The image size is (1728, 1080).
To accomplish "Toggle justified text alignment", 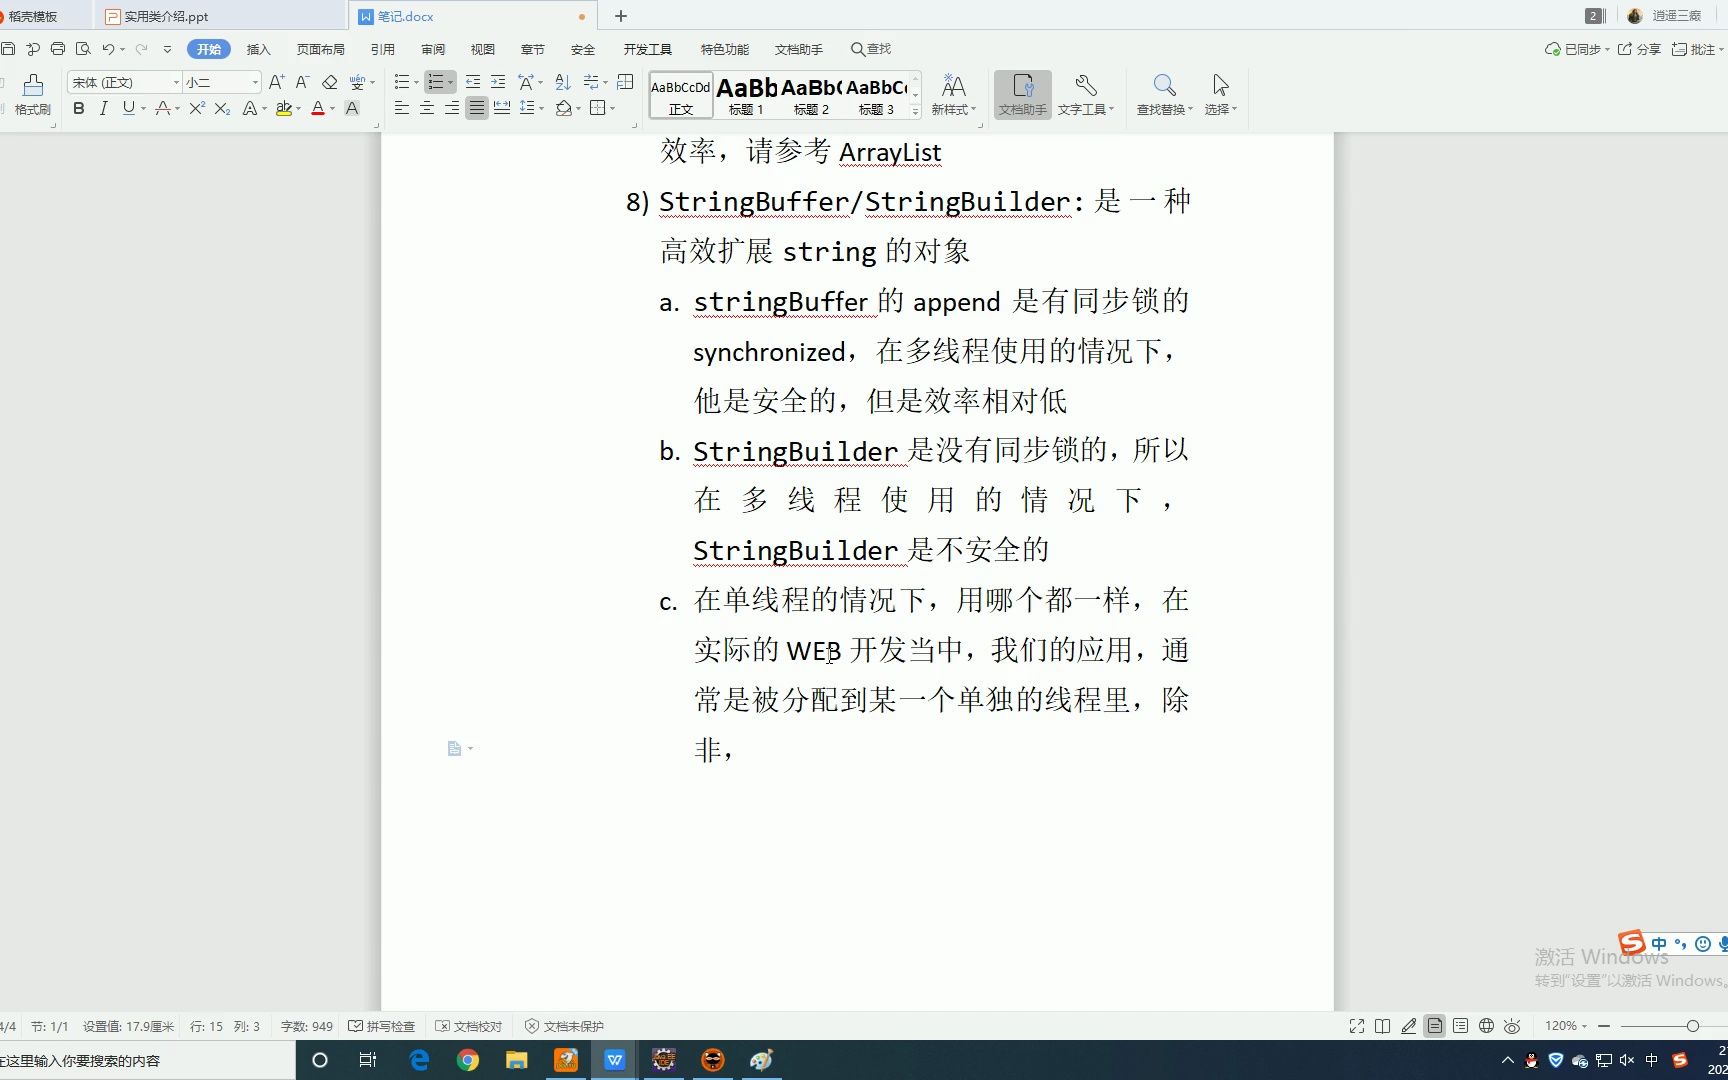I will 477,108.
